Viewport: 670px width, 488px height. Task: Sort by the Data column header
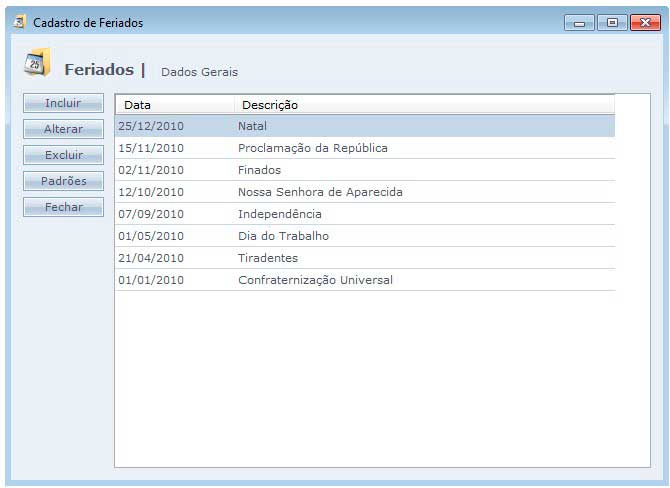[x=174, y=105]
